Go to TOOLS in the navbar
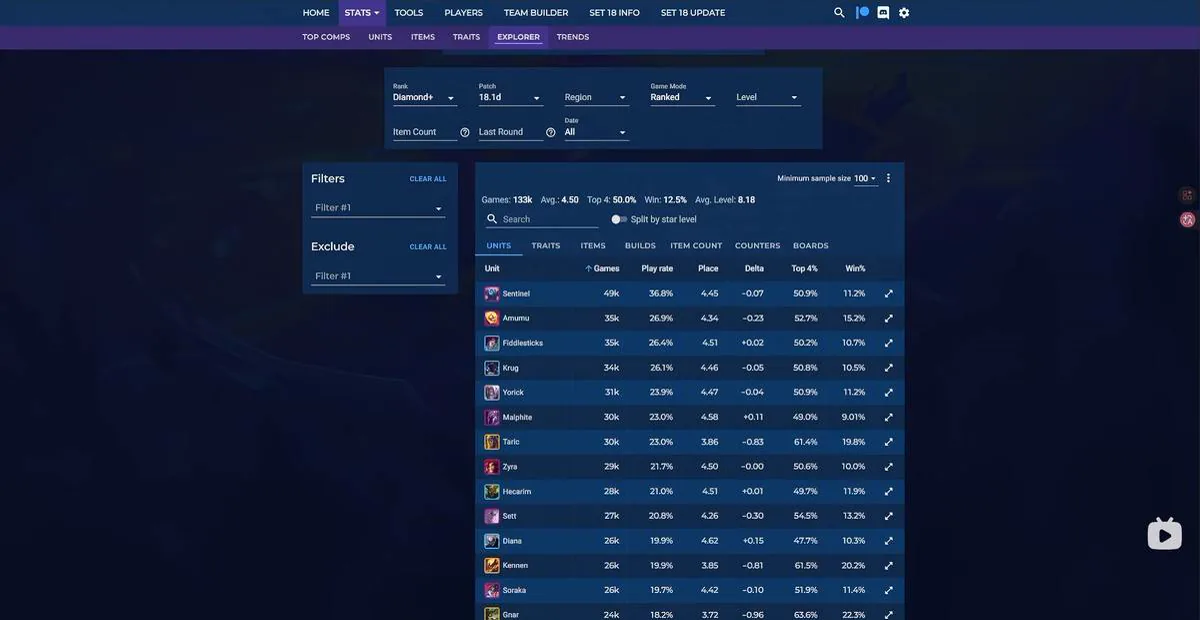This screenshot has height=620, width=1200. point(409,13)
